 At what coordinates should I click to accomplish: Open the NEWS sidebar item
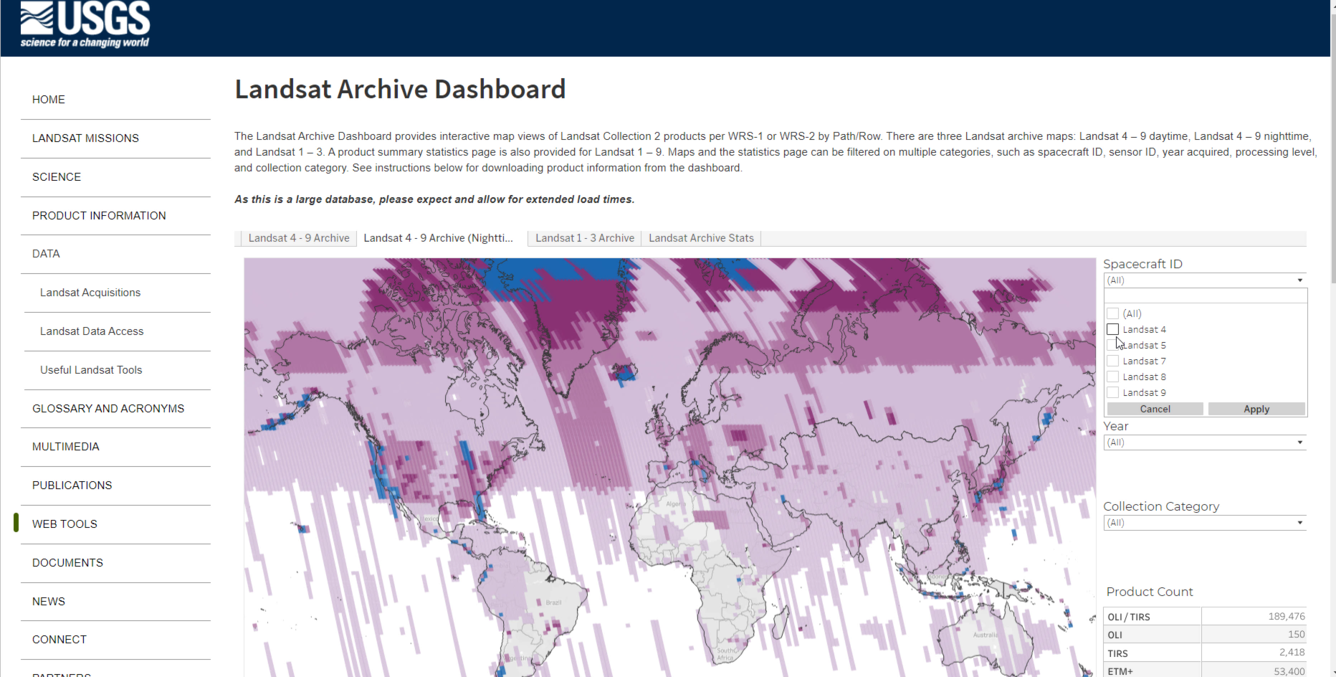48,602
